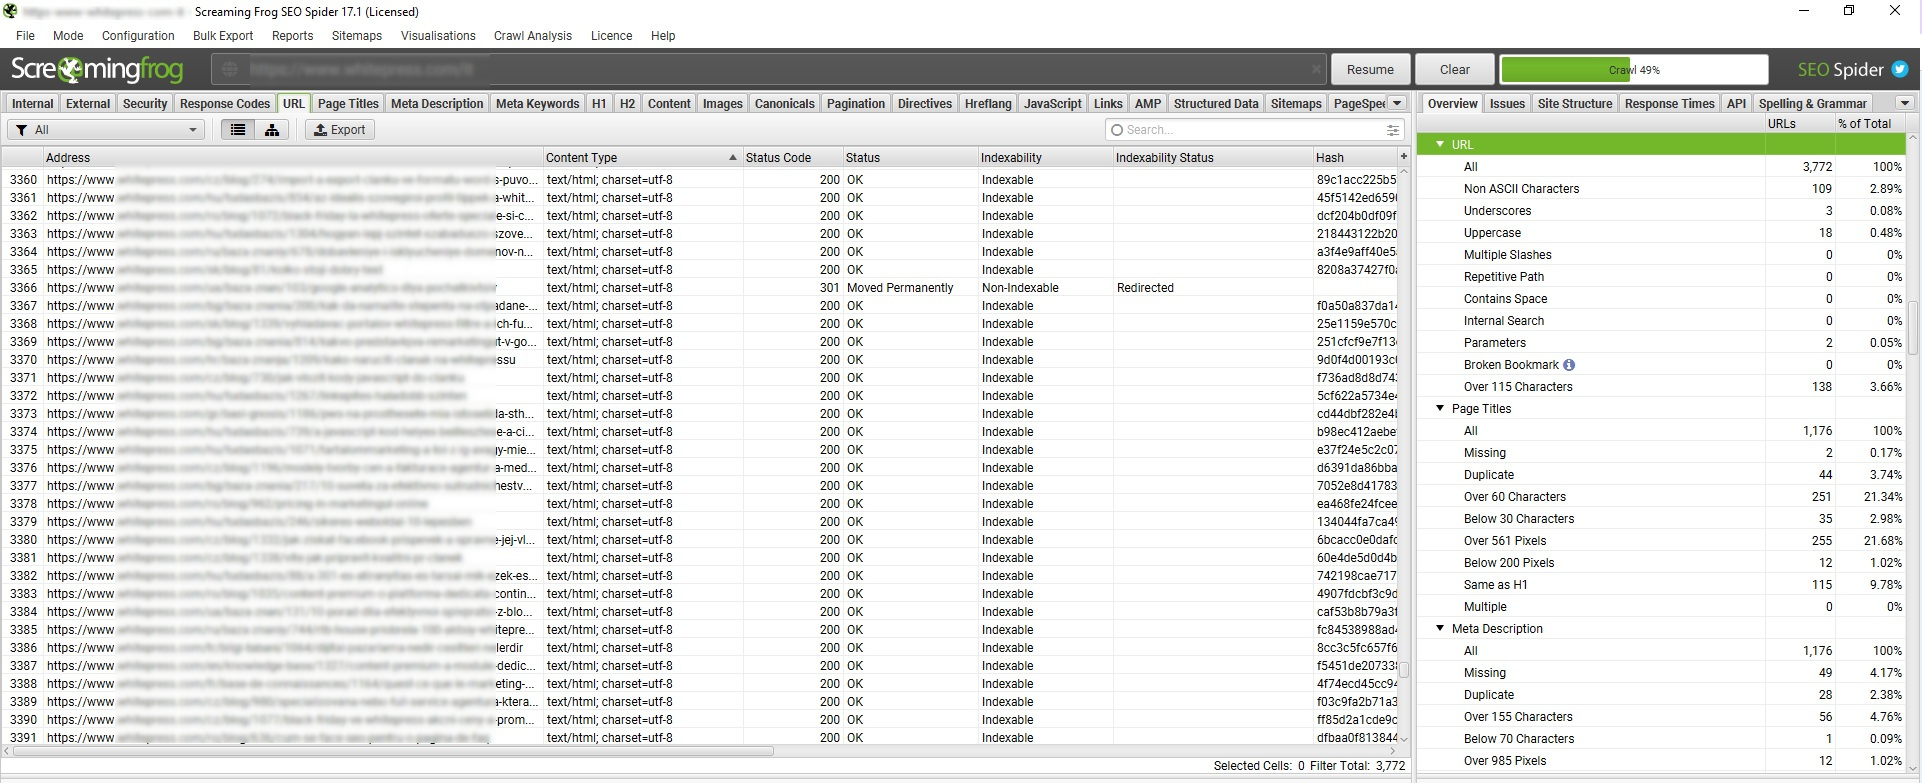Open right panel tabs overflow dropdown
Screen dimensions: 1922x783
pyautogui.click(x=1904, y=103)
